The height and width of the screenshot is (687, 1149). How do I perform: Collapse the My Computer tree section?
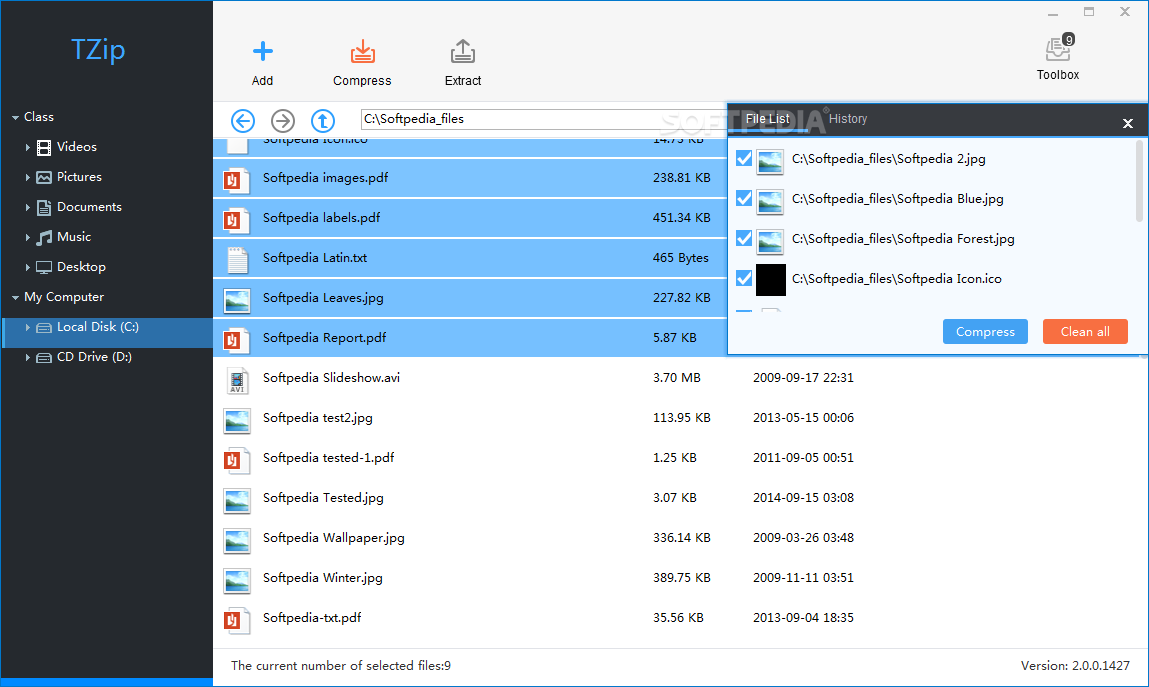click(15, 297)
